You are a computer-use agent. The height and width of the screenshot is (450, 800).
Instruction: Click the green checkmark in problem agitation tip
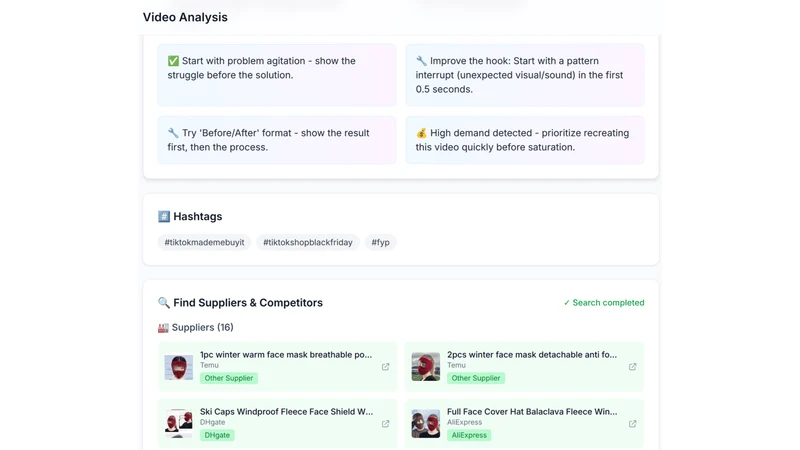click(x=173, y=61)
